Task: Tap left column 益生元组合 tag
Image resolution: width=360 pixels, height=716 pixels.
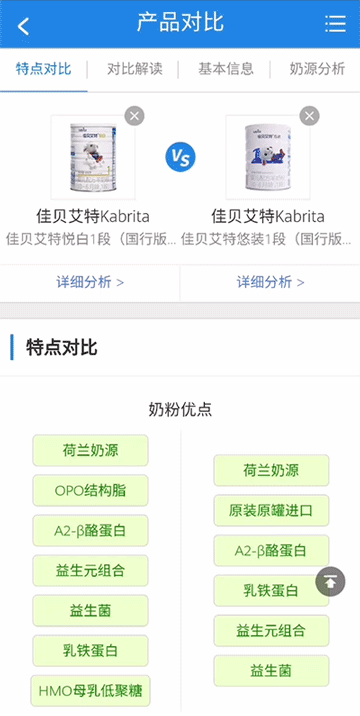Action: click(x=90, y=570)
